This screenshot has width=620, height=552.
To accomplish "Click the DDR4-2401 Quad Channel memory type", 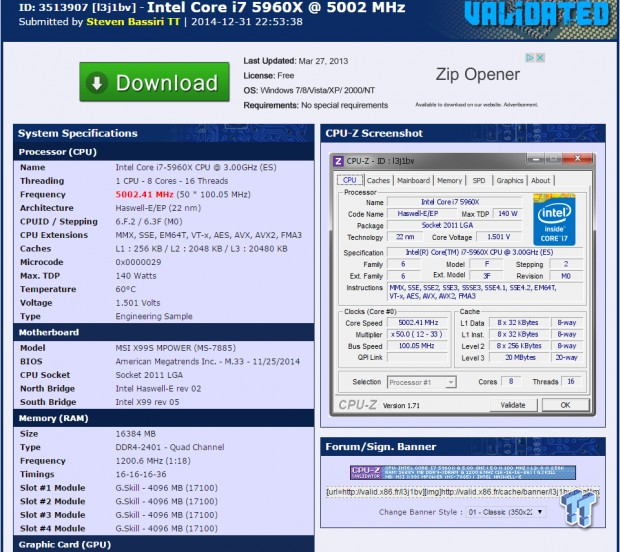I will [170, 447].
